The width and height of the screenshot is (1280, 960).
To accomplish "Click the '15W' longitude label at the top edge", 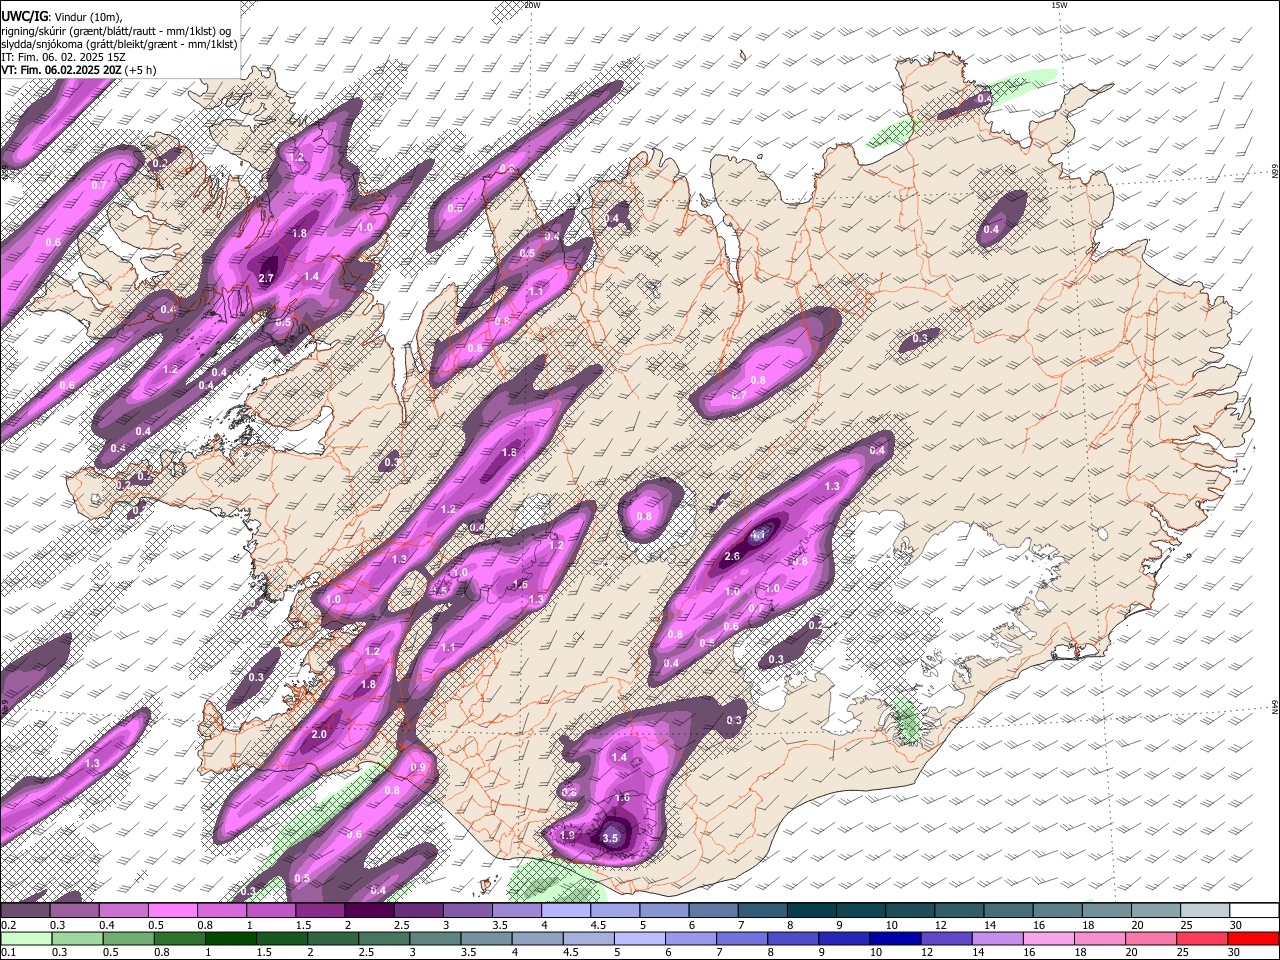I will point(1060,5).
